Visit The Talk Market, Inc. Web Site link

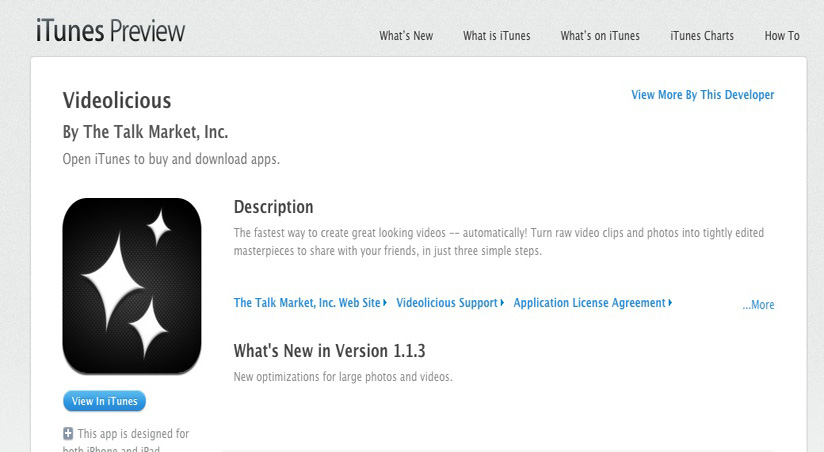click(x=310, y=303)
